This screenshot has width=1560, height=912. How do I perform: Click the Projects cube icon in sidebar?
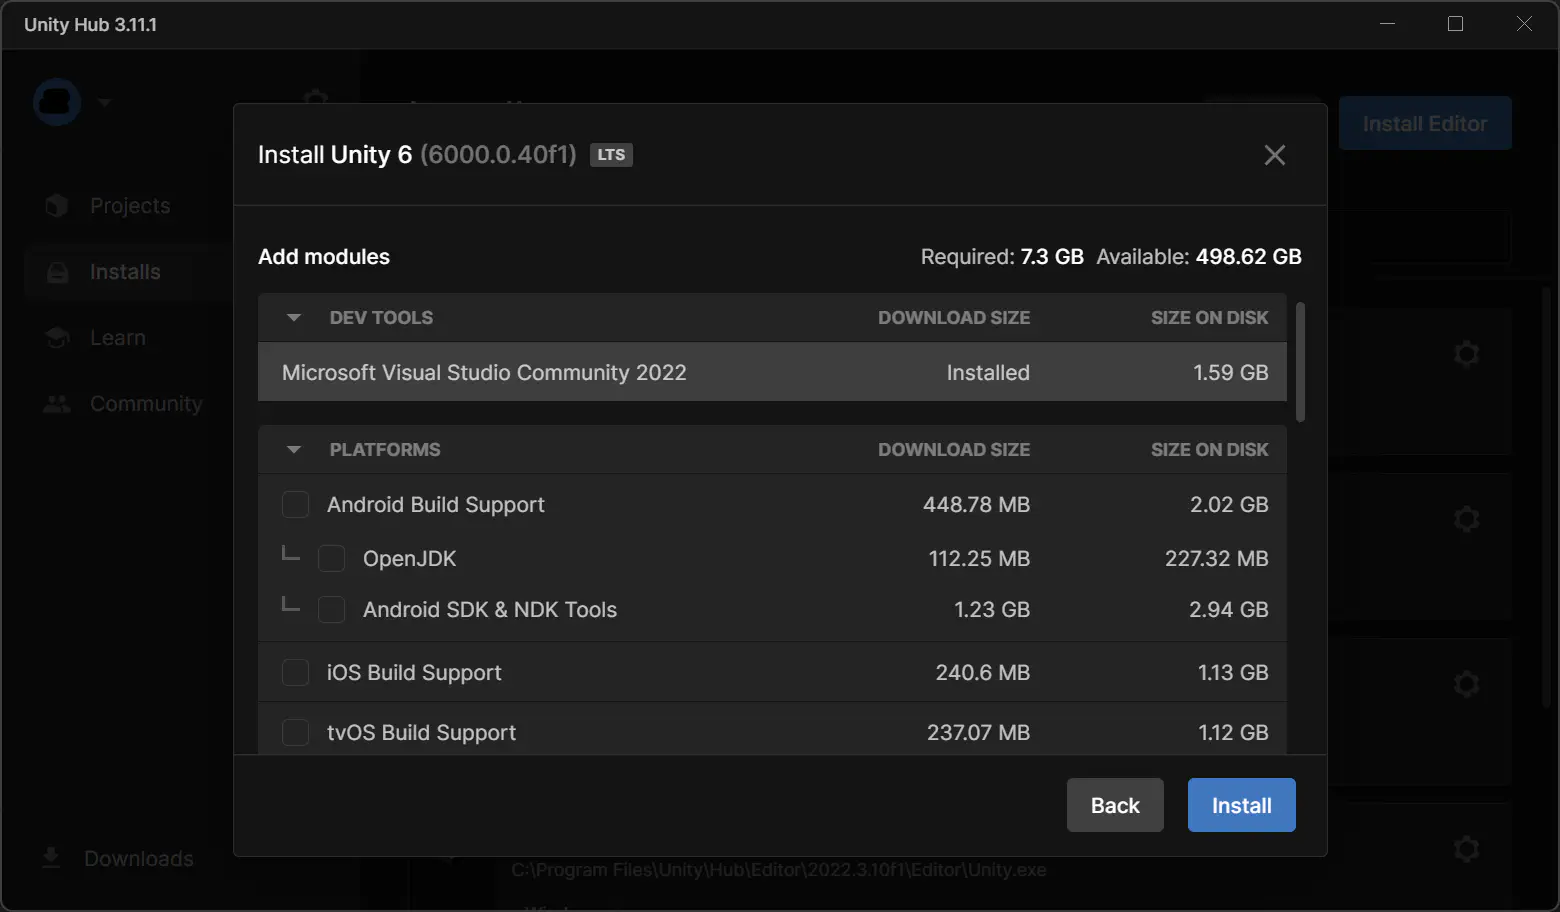pyautogui.click(x=57, y=206)
